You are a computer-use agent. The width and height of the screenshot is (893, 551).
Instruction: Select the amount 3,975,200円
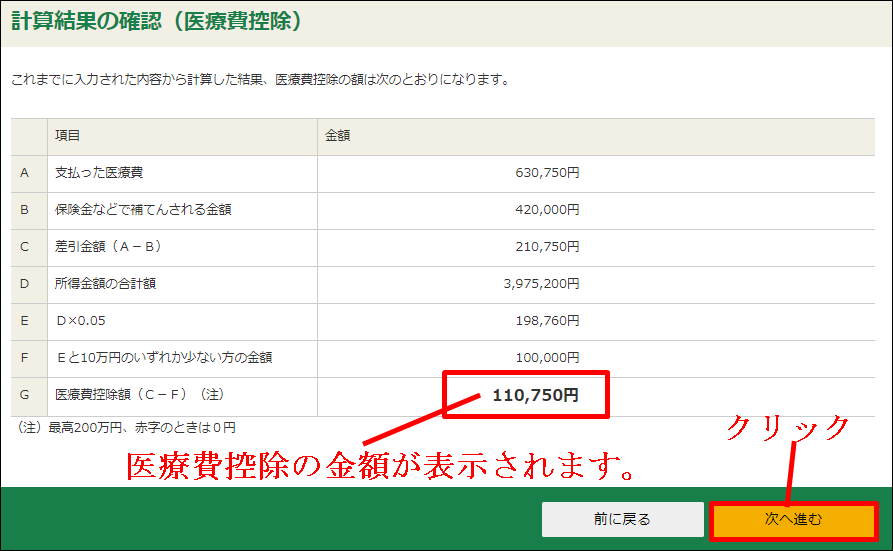tap(541, 284)
